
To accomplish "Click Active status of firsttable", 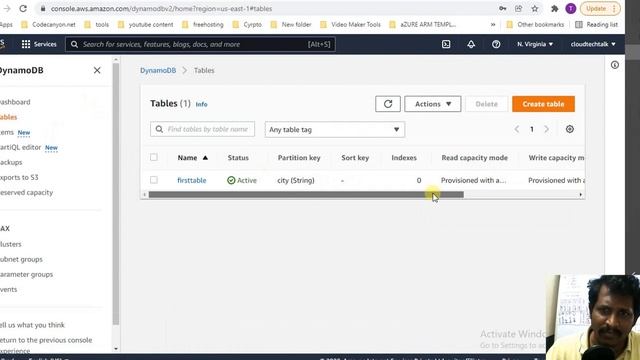I will point(242,180).
